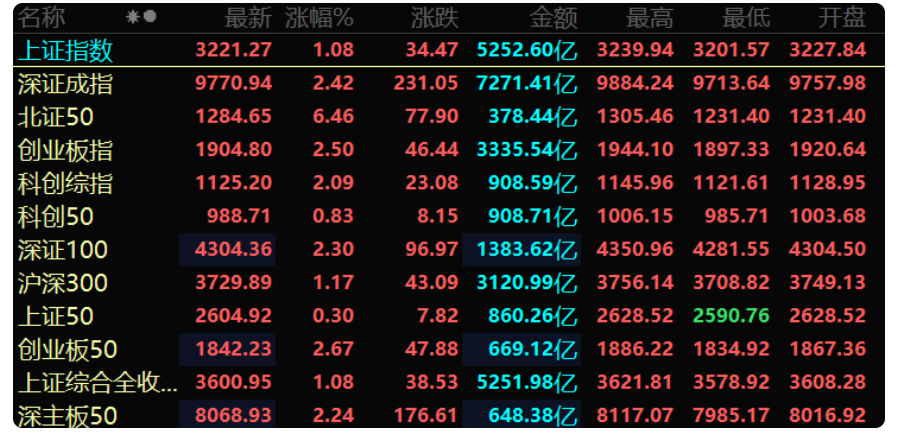Click open value 3749.13 of 沪深300

pos(828,283)
